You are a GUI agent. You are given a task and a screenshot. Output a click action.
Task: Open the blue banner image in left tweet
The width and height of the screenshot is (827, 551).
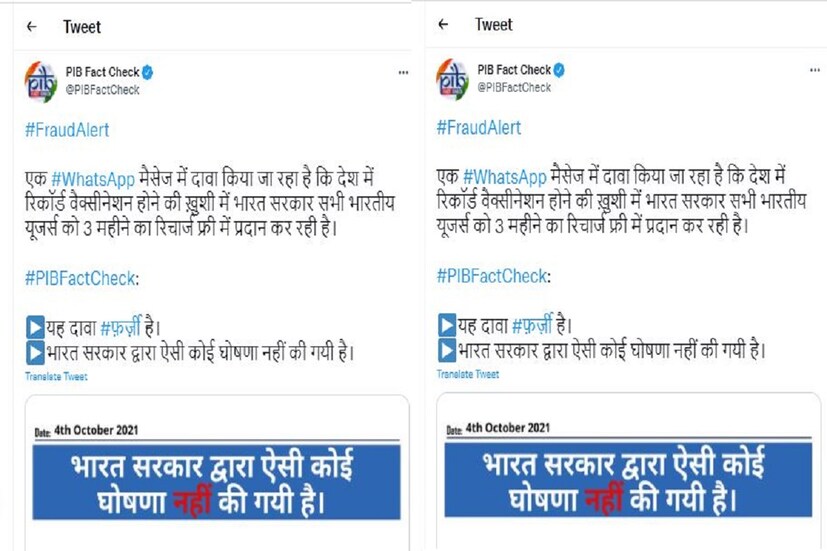[216, 482]
